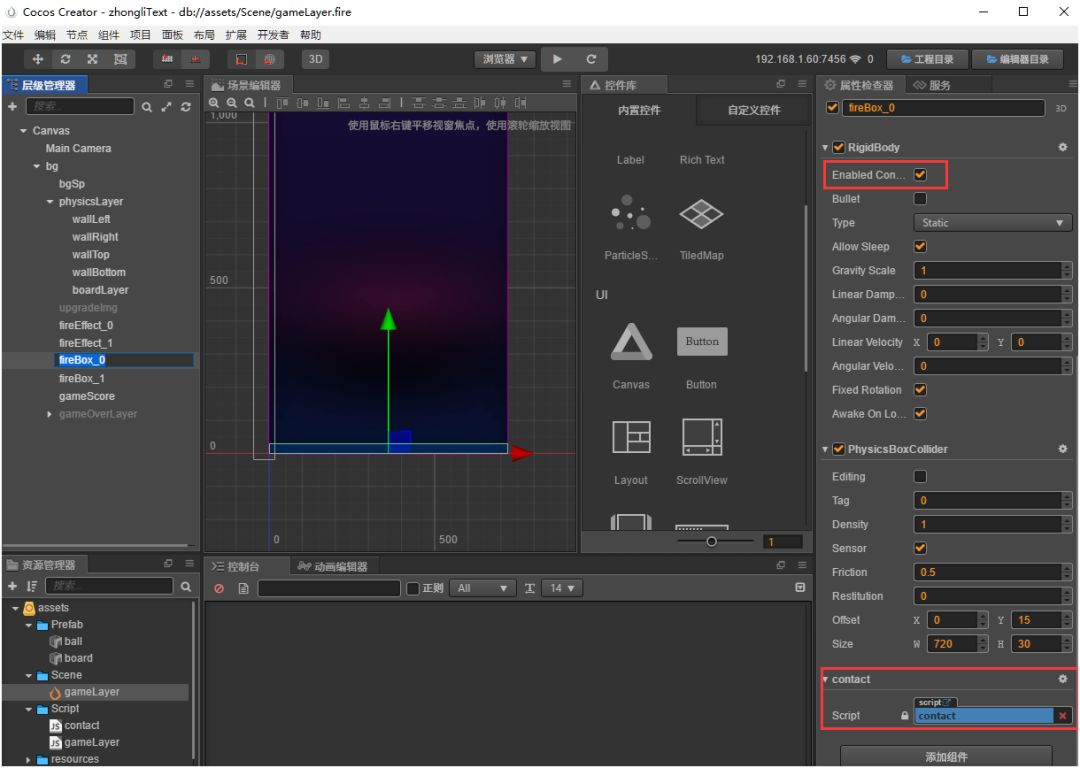1080x768 pixels.
Task: Toggle the Allow Sleep checkbox
Action: tap(920, 247)
